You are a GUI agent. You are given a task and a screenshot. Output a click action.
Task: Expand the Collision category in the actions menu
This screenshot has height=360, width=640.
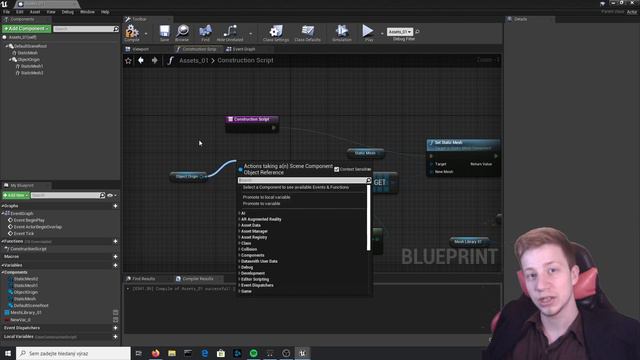[239, 249]
